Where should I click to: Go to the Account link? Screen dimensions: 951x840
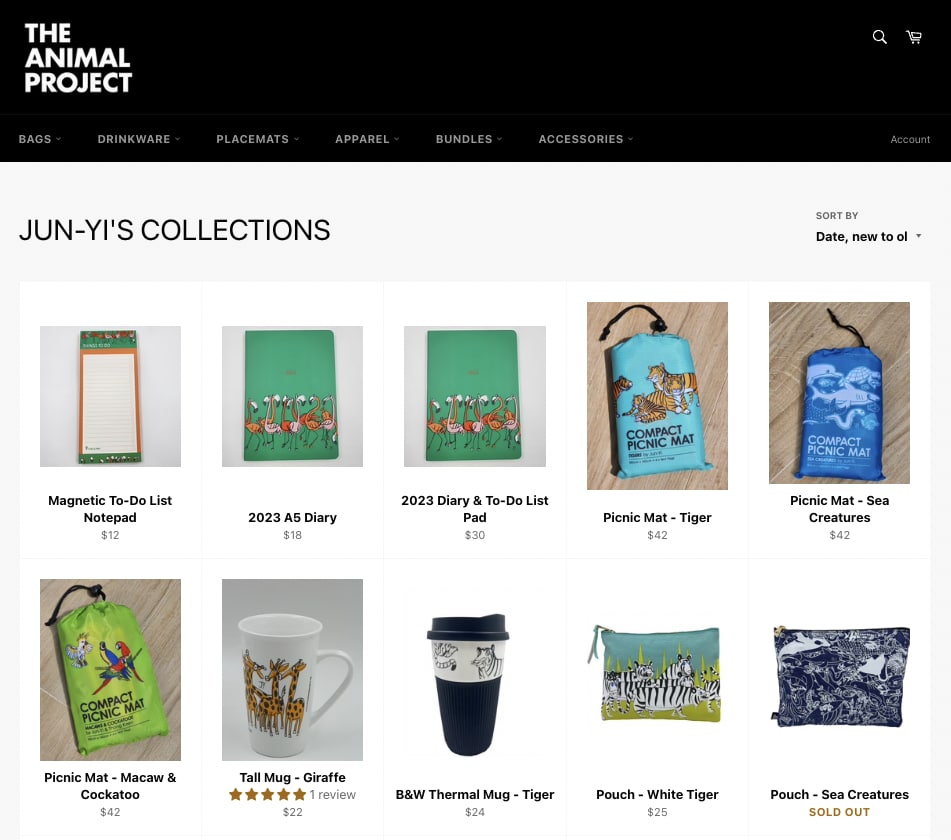(x=910, y=140)
